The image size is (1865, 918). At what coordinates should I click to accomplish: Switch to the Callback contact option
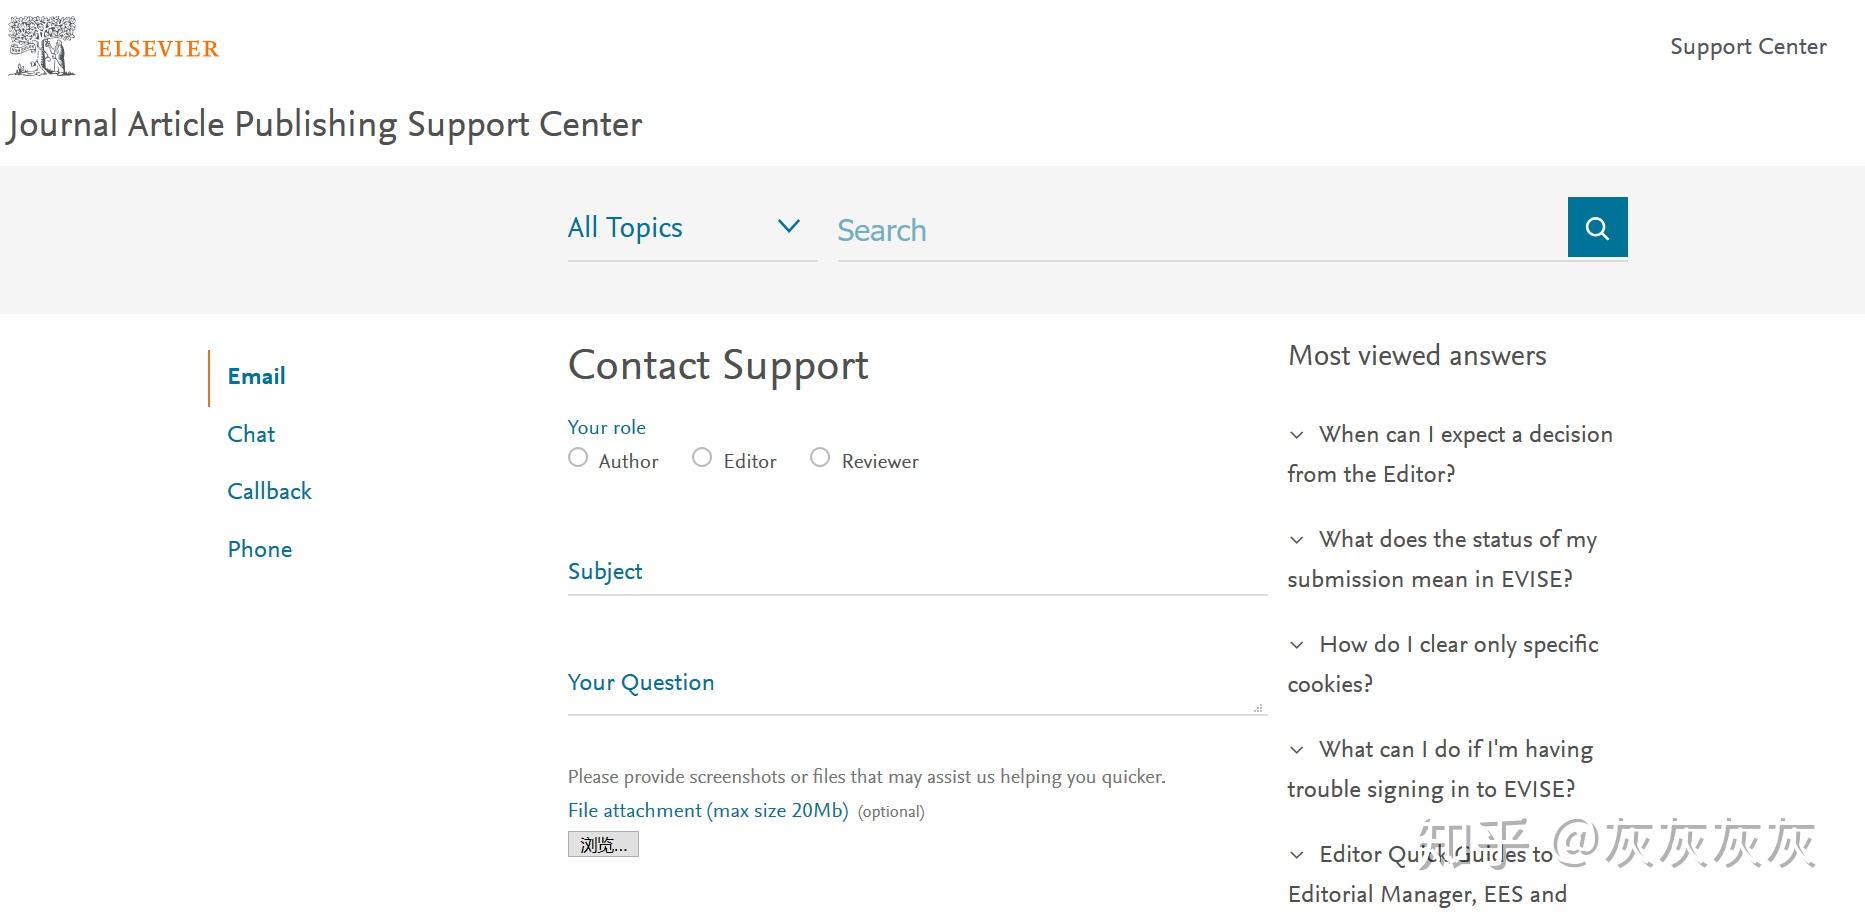click(x=269, y=491)
